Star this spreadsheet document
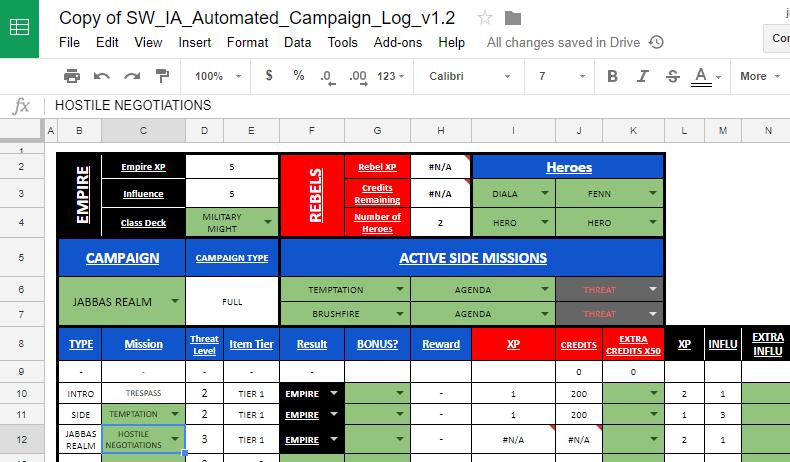 (485, 18)
